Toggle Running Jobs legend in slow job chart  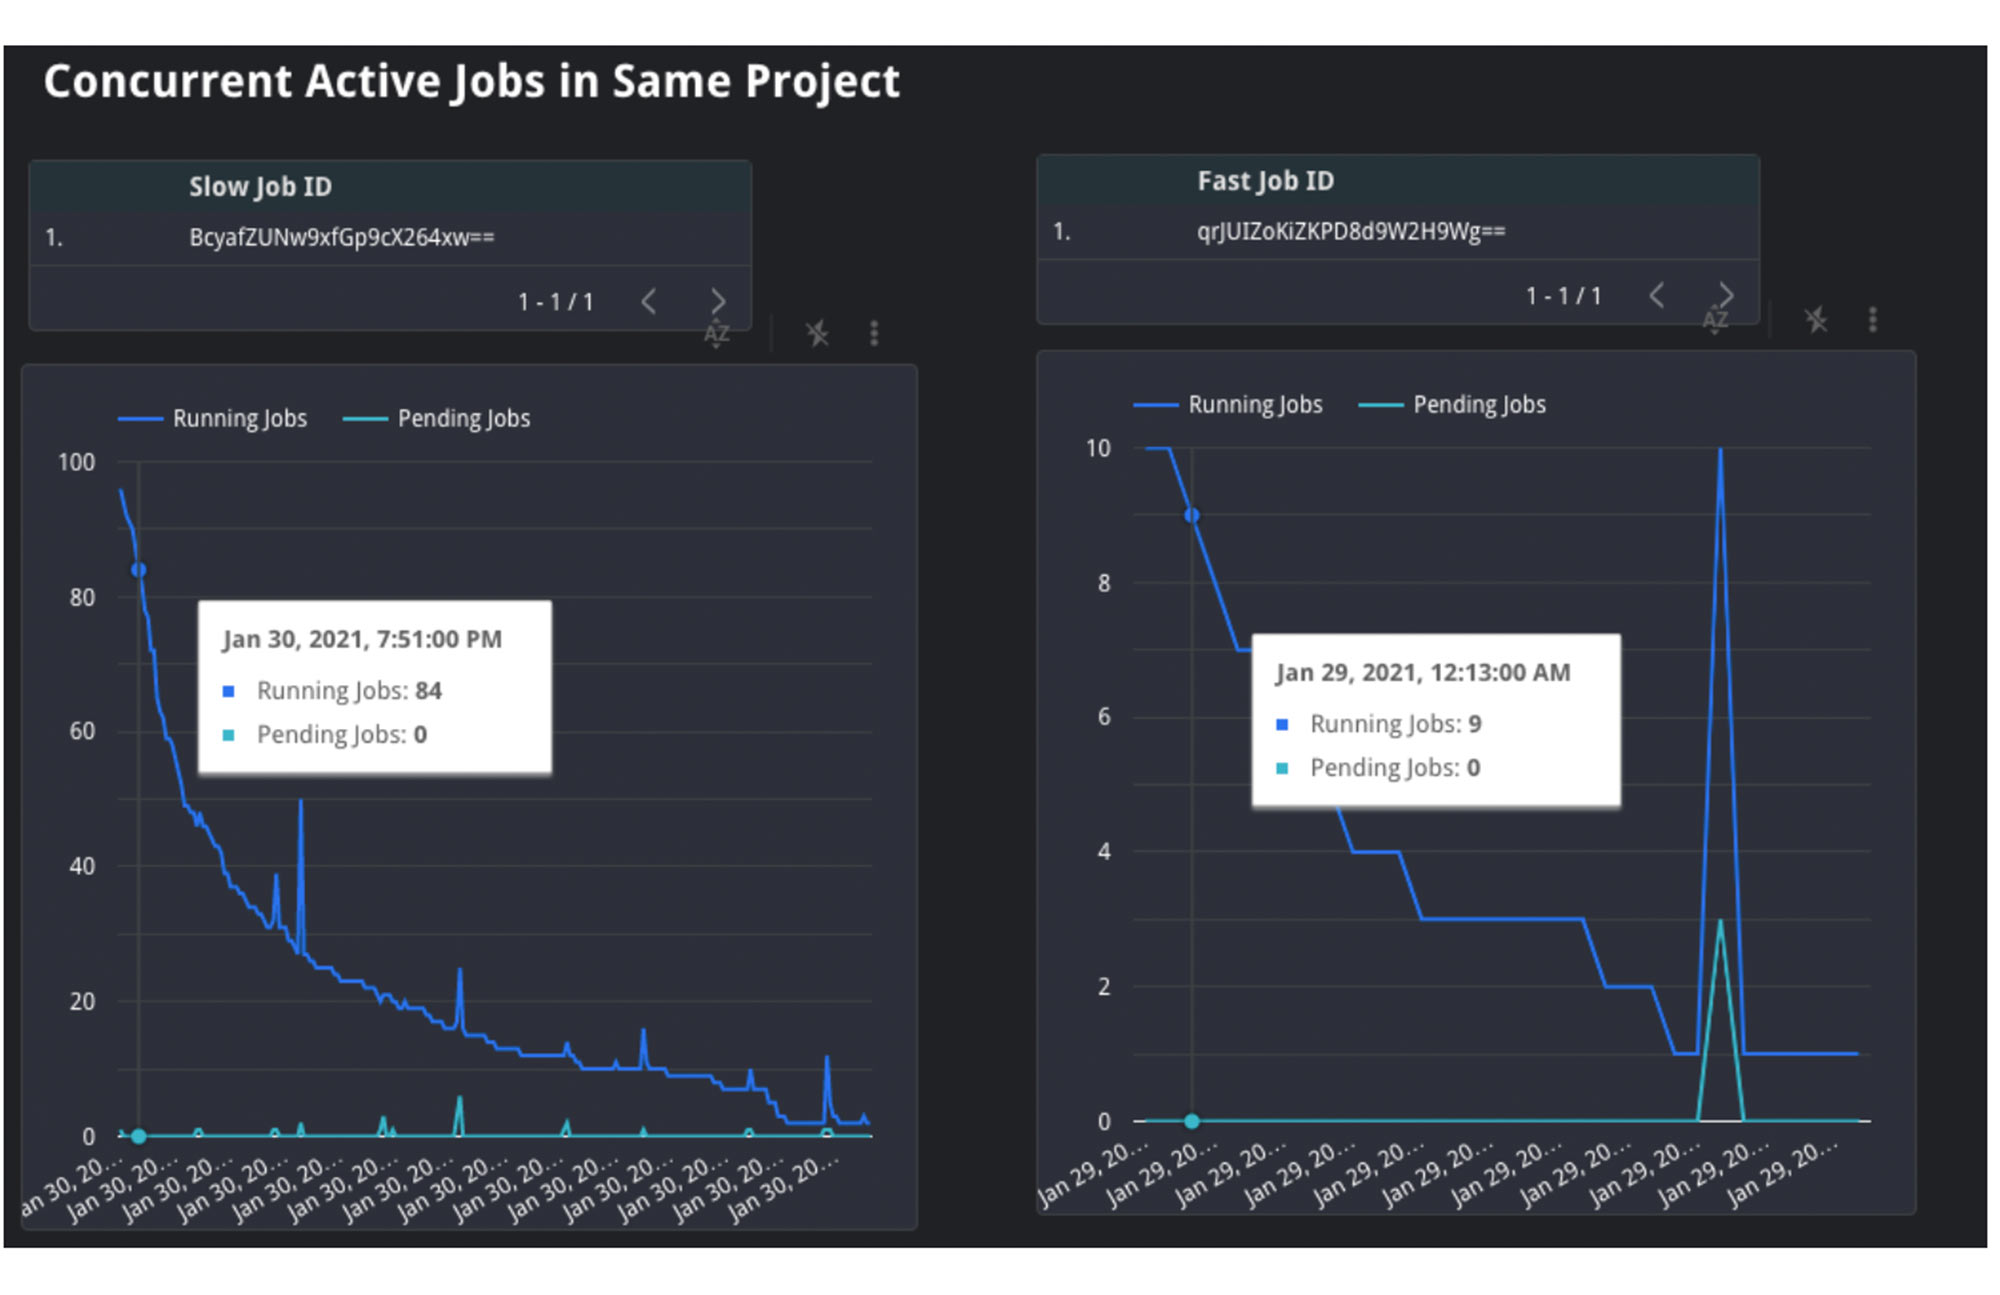click(x=213, y=418)
